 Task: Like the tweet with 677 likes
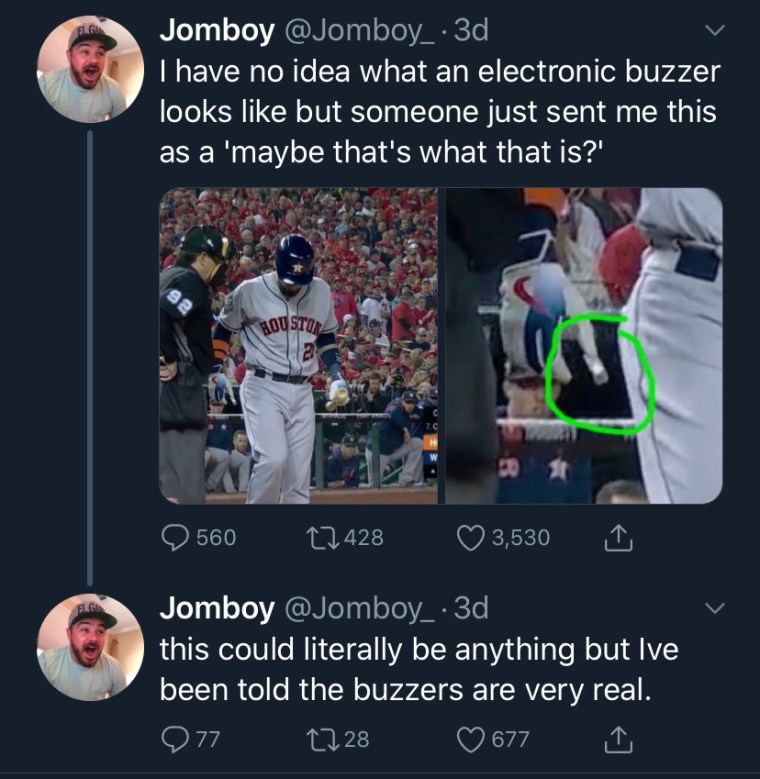click(471, 739)
